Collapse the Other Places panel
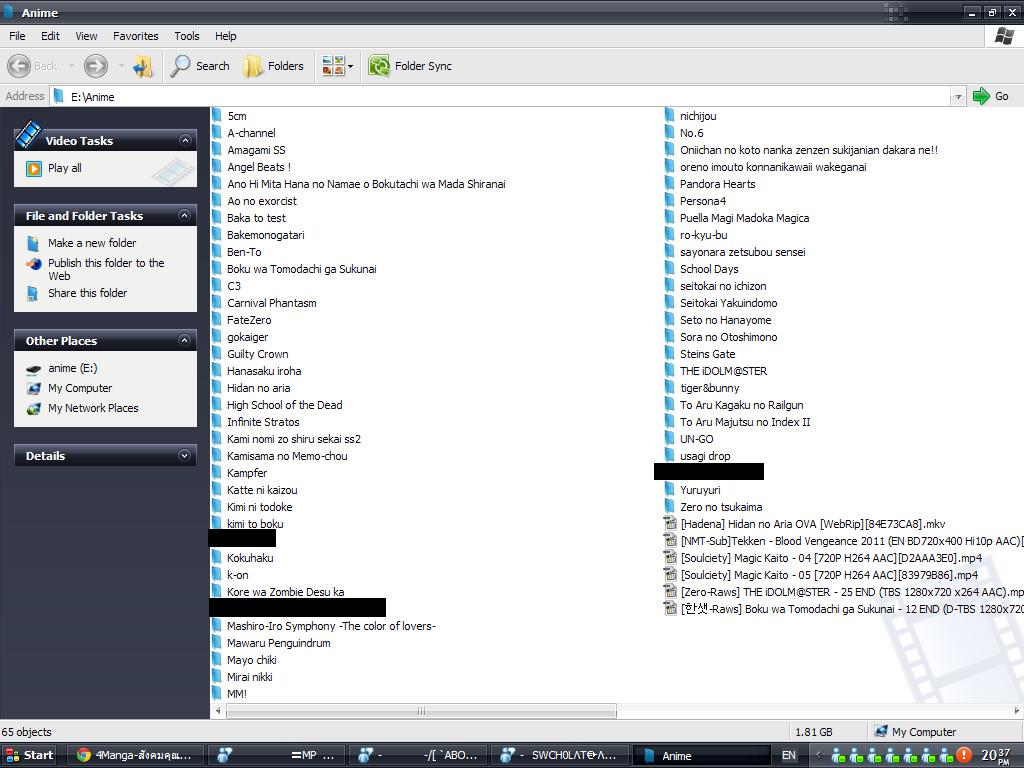Screen dimensions: 1024x768 click(x=185, y=340)
